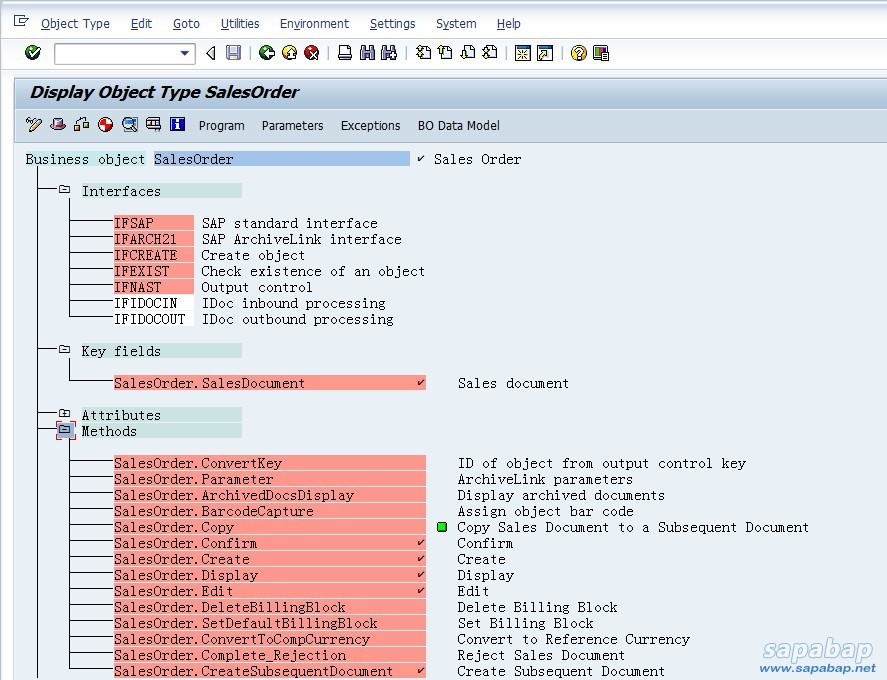
Task: Select the IFIDOCIN interface entry
Action: [154, 303]
